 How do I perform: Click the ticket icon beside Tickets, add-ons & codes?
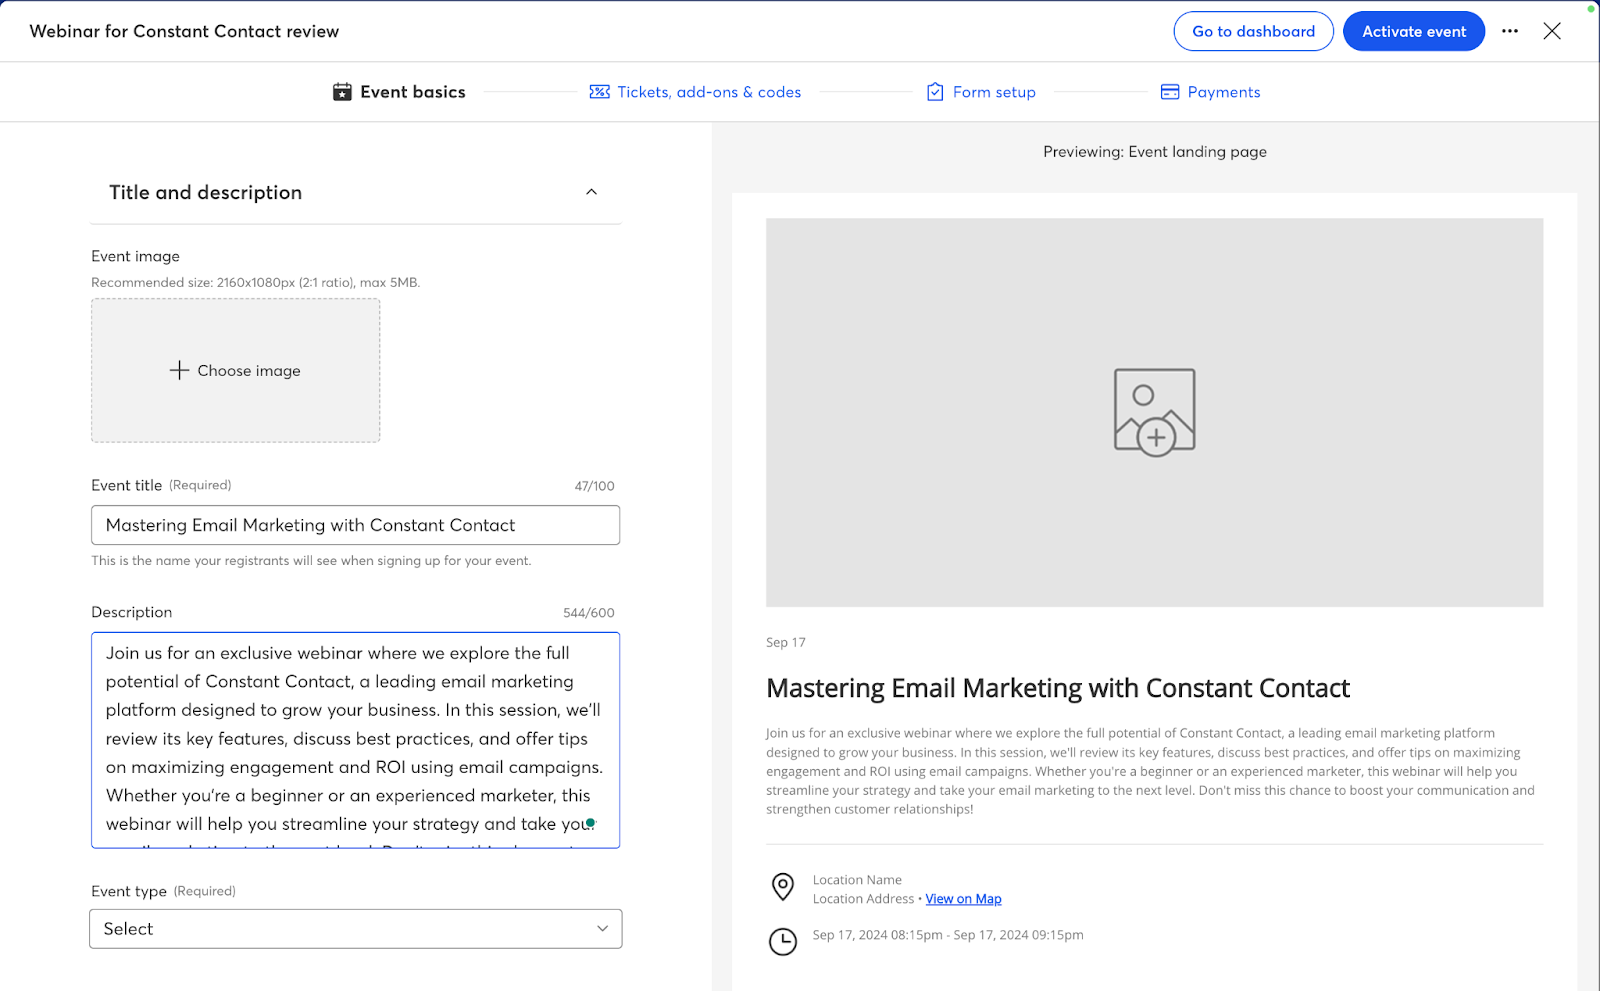pyautogui.click(x=598, y=91)
